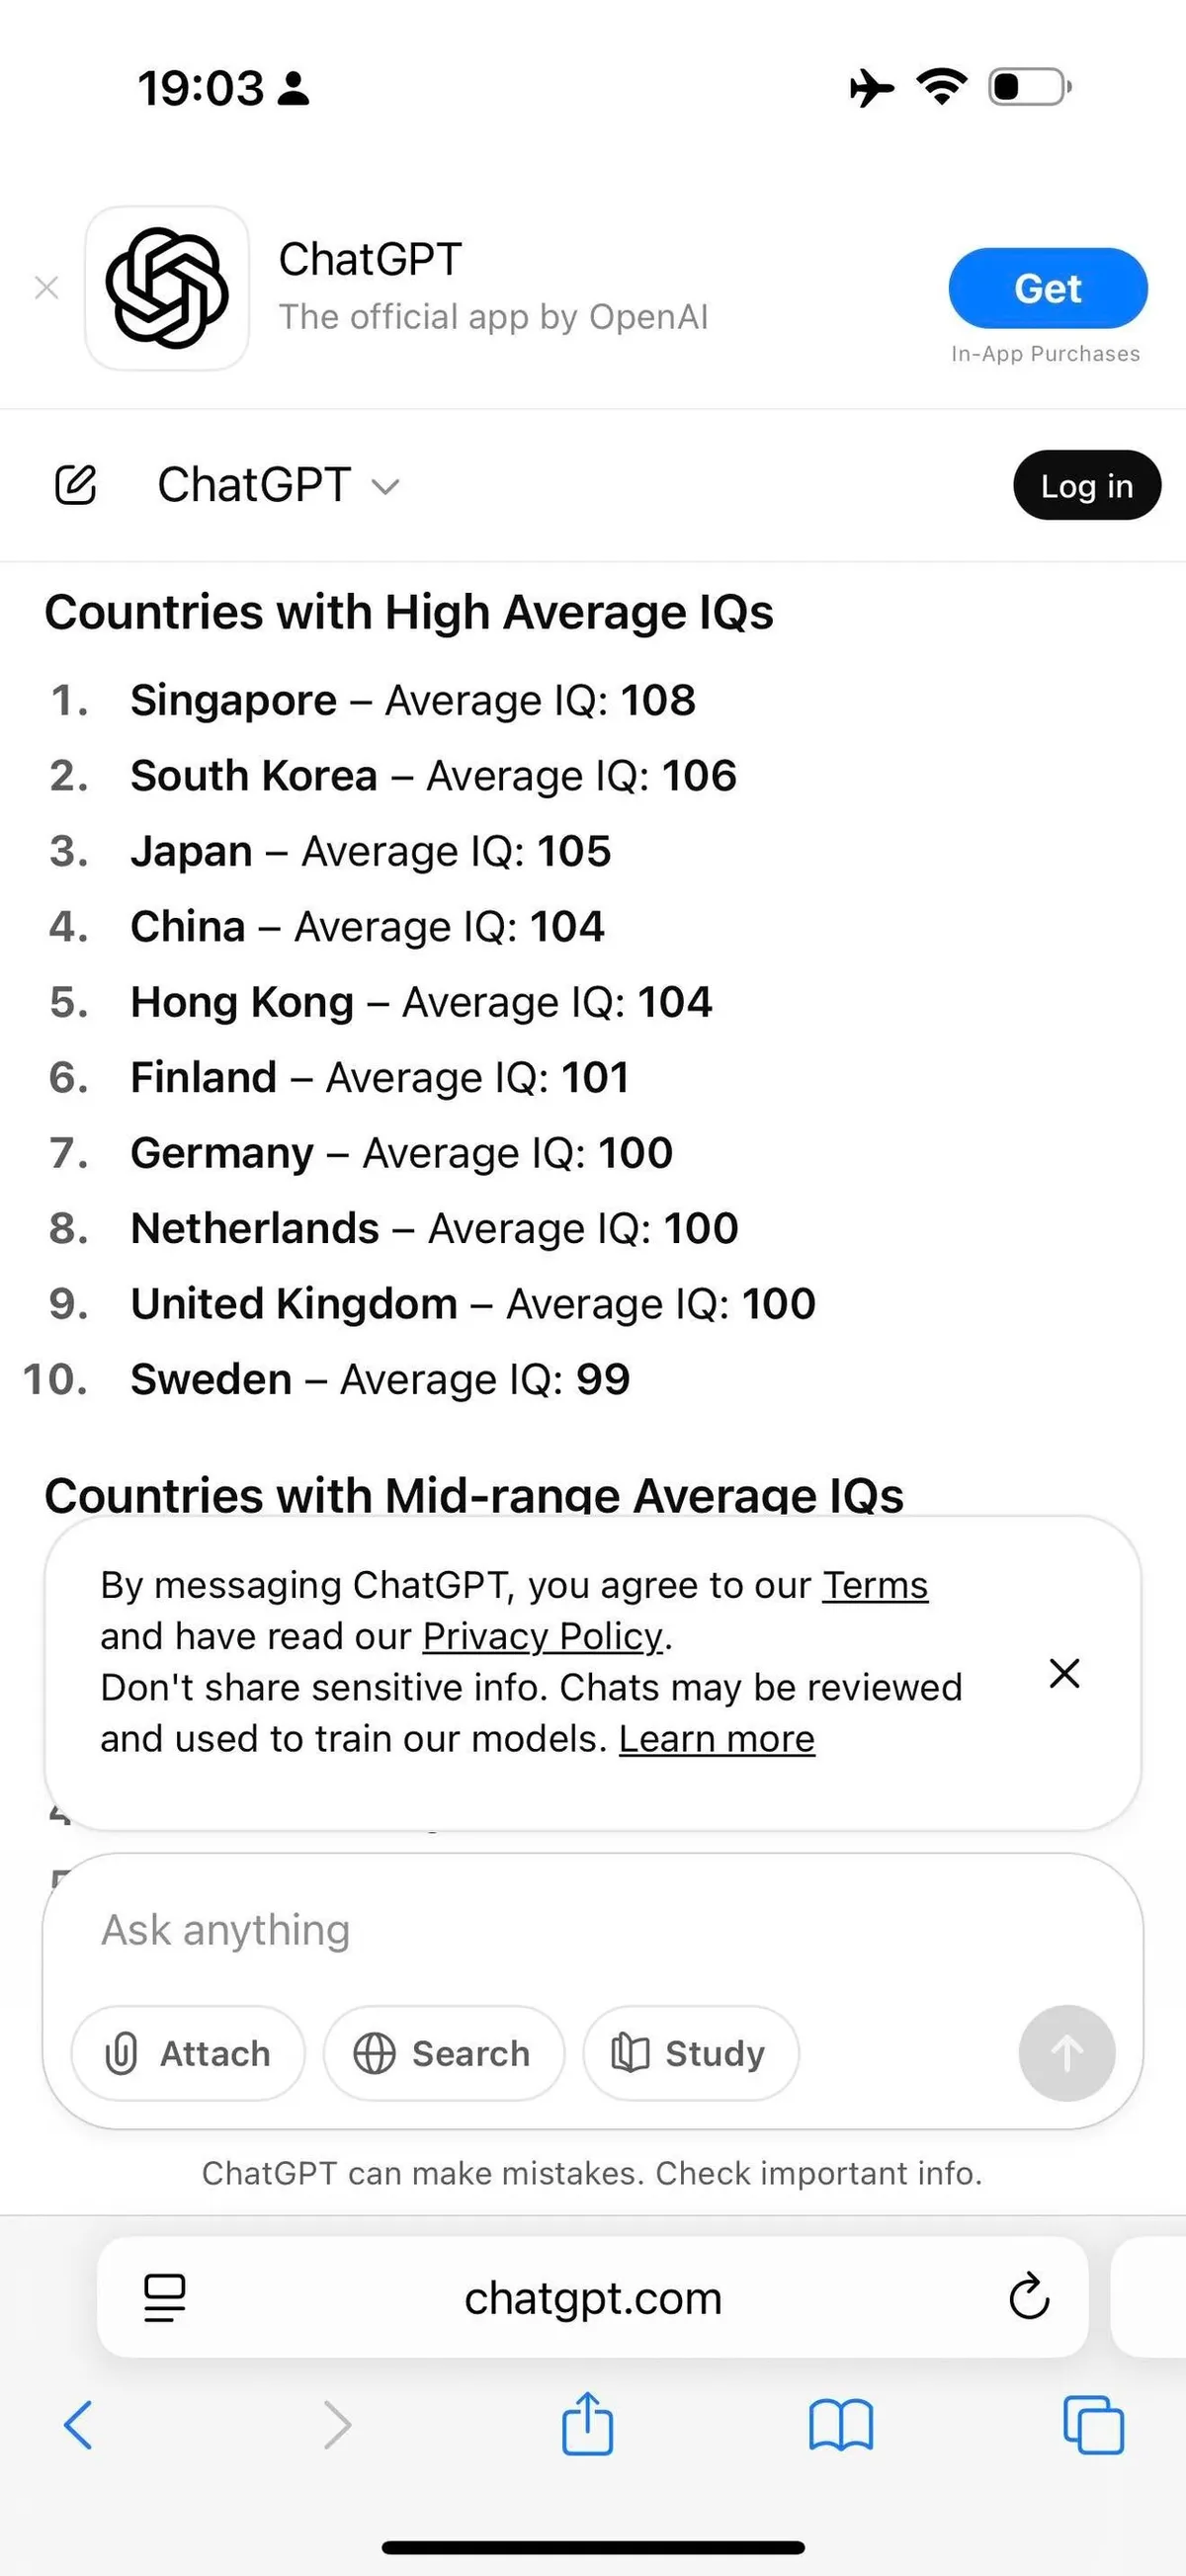Viewport: 1186px width, 2576px height.
Task: Tap the Attach paperclip button
Action: tap(188, 2054)
